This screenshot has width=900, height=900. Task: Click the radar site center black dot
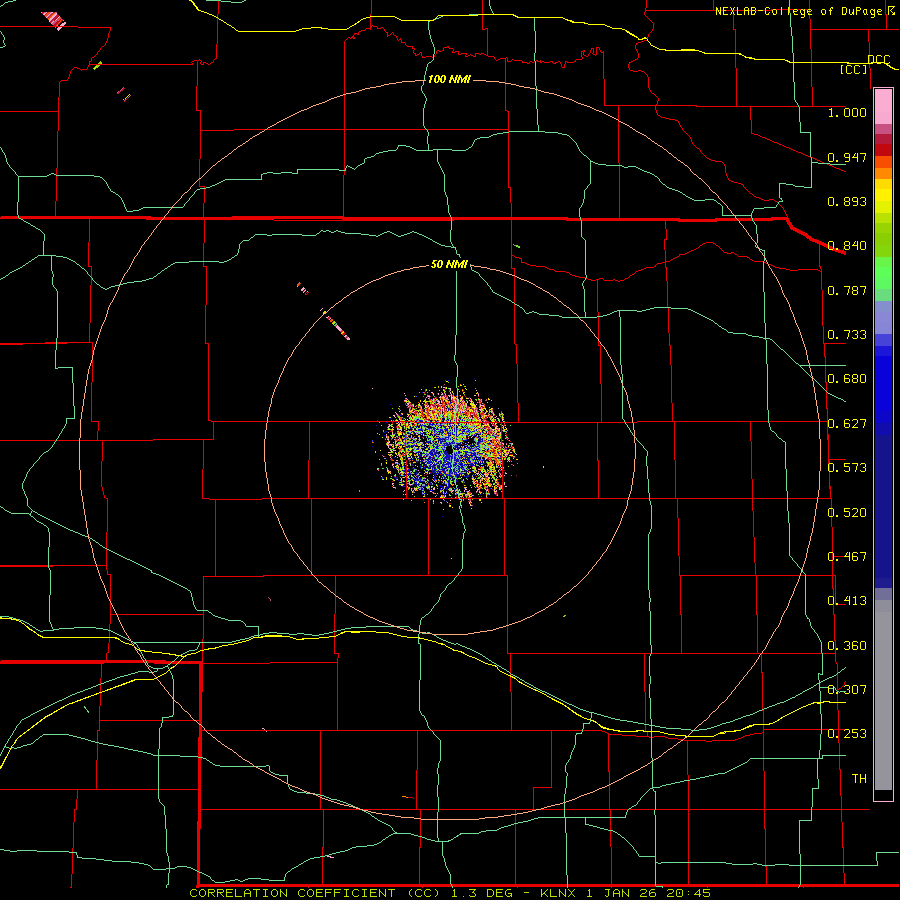coord(449,451)
